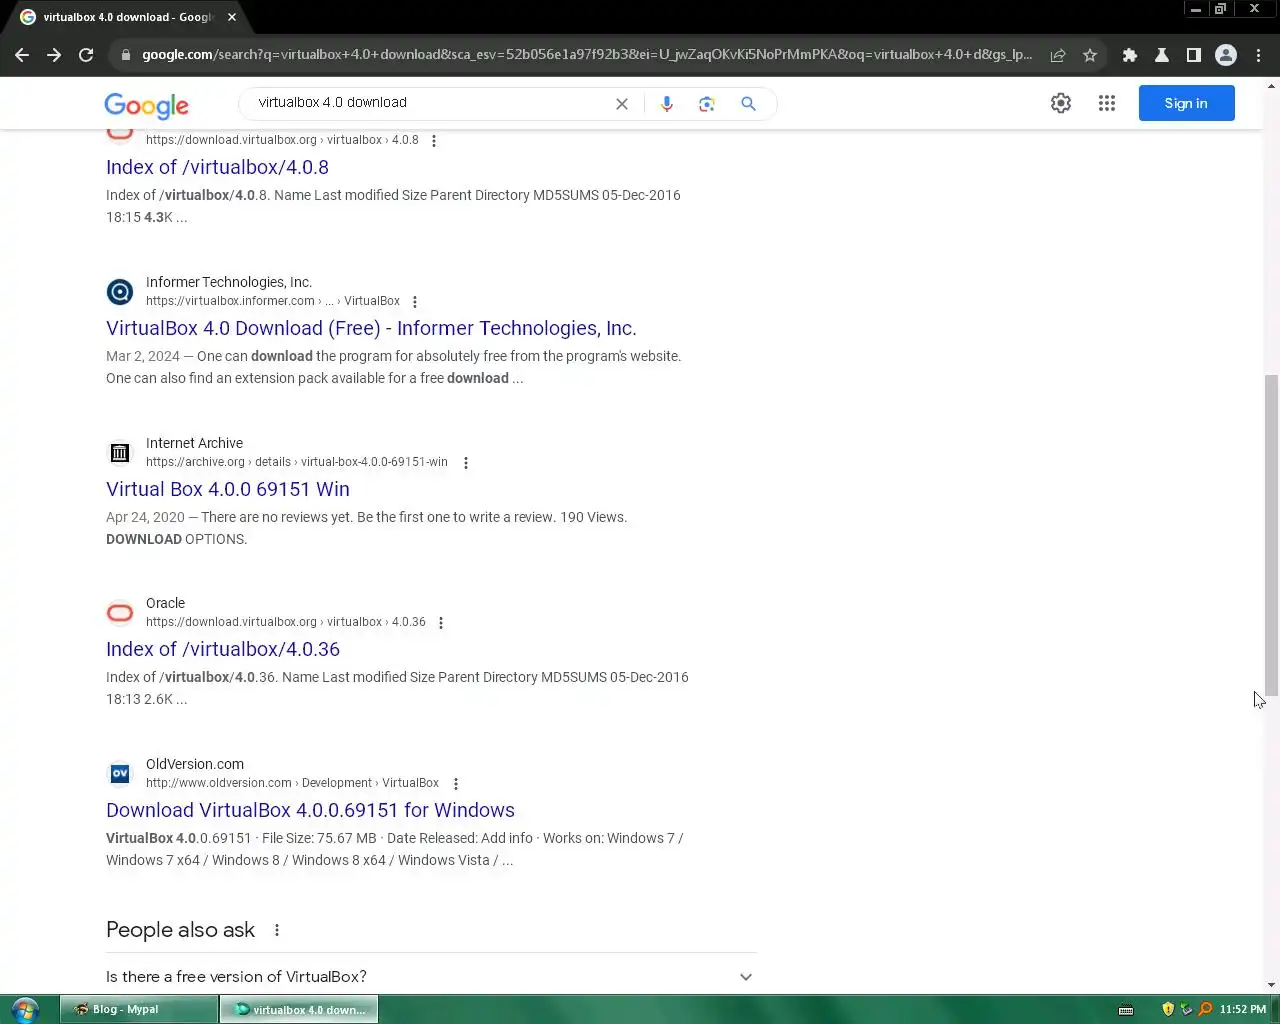Close the virtualbox 4.0 download tab
The width and height of the screenshot is (1280, 1024).
point(232,17)
